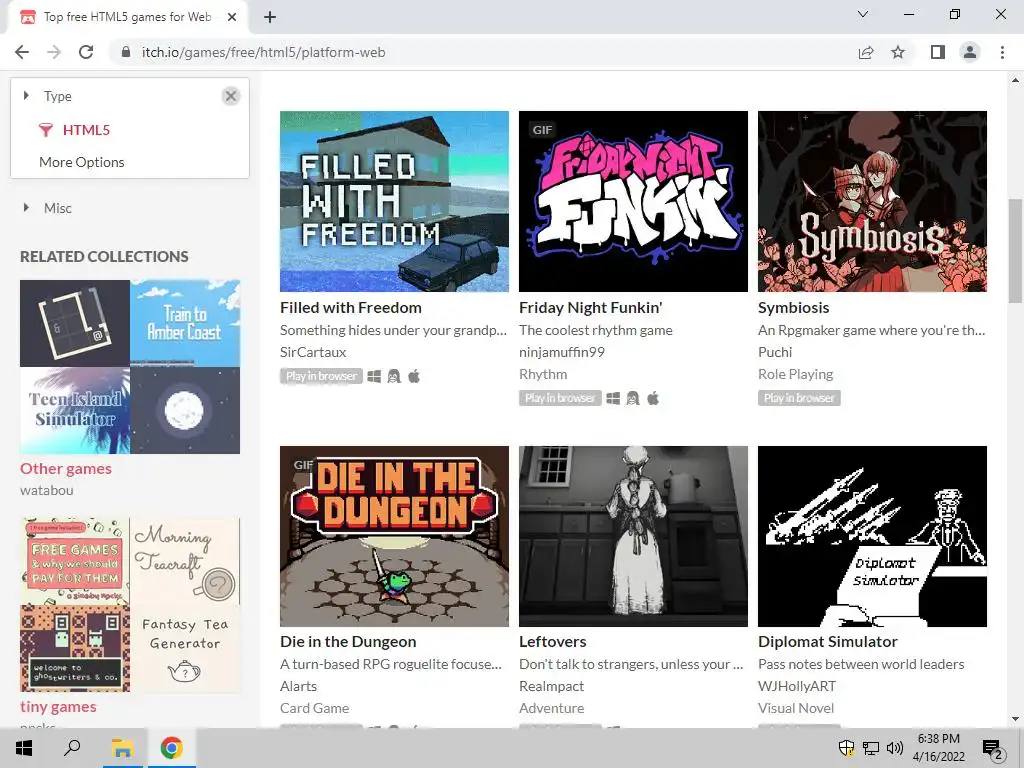Click the Rhythm genre tag
Screen dimensions: 1024x768
543,374
